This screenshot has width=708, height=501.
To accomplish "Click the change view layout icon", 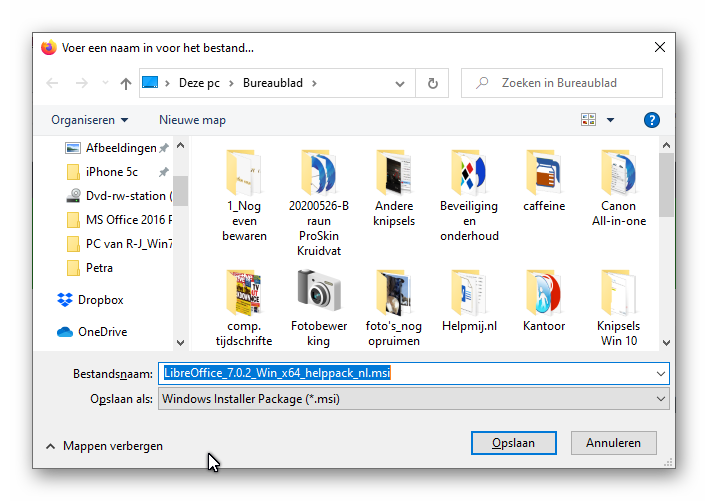I will (x=588, y=120).
